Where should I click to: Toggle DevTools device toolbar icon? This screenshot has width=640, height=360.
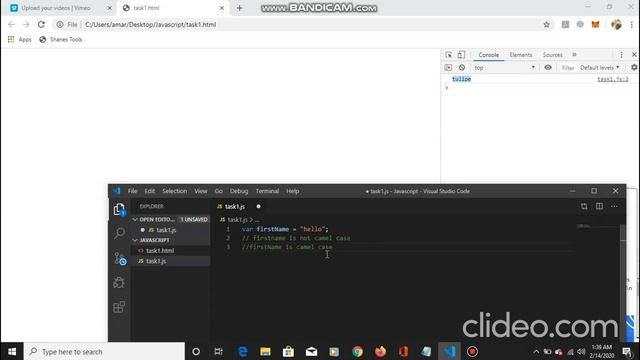coord(461,55)
